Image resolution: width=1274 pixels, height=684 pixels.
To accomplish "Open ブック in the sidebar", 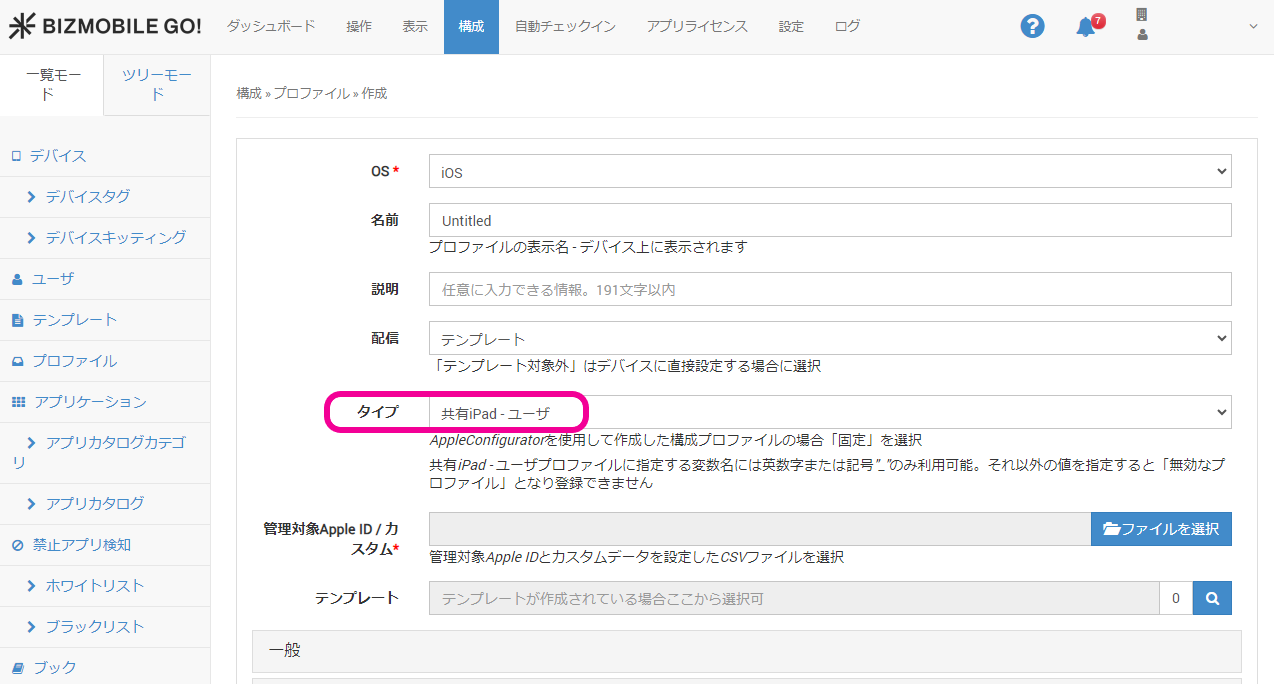I will point(54,667).
